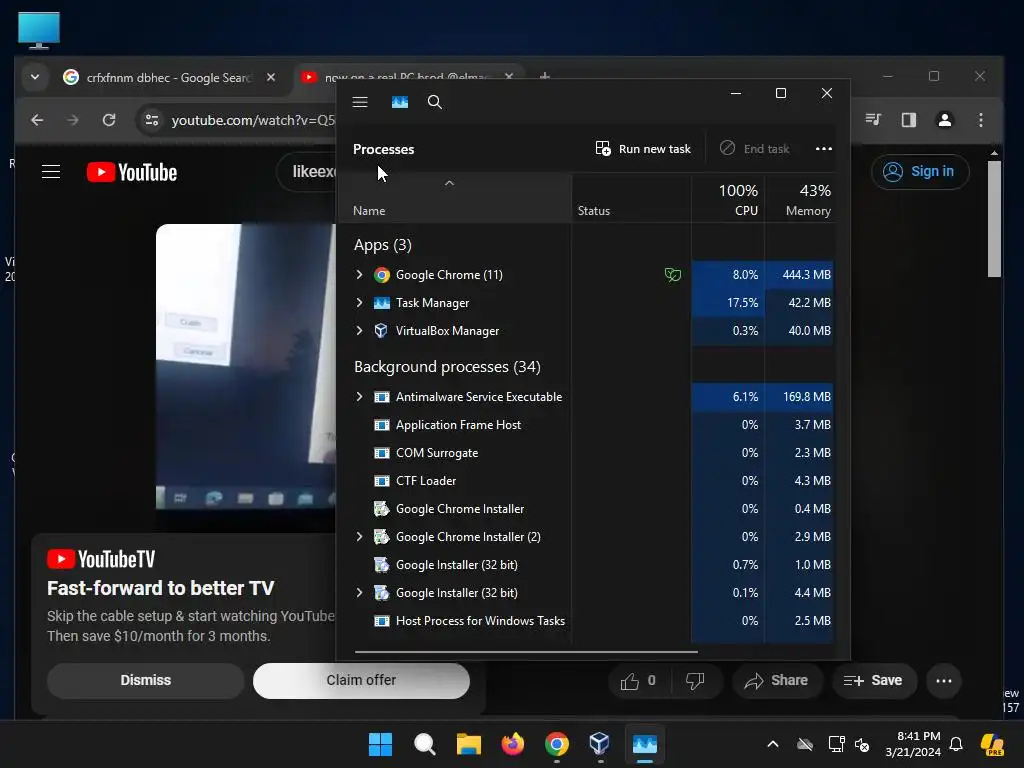Open Windows Start menu
1024x768 pixels.
380,744
